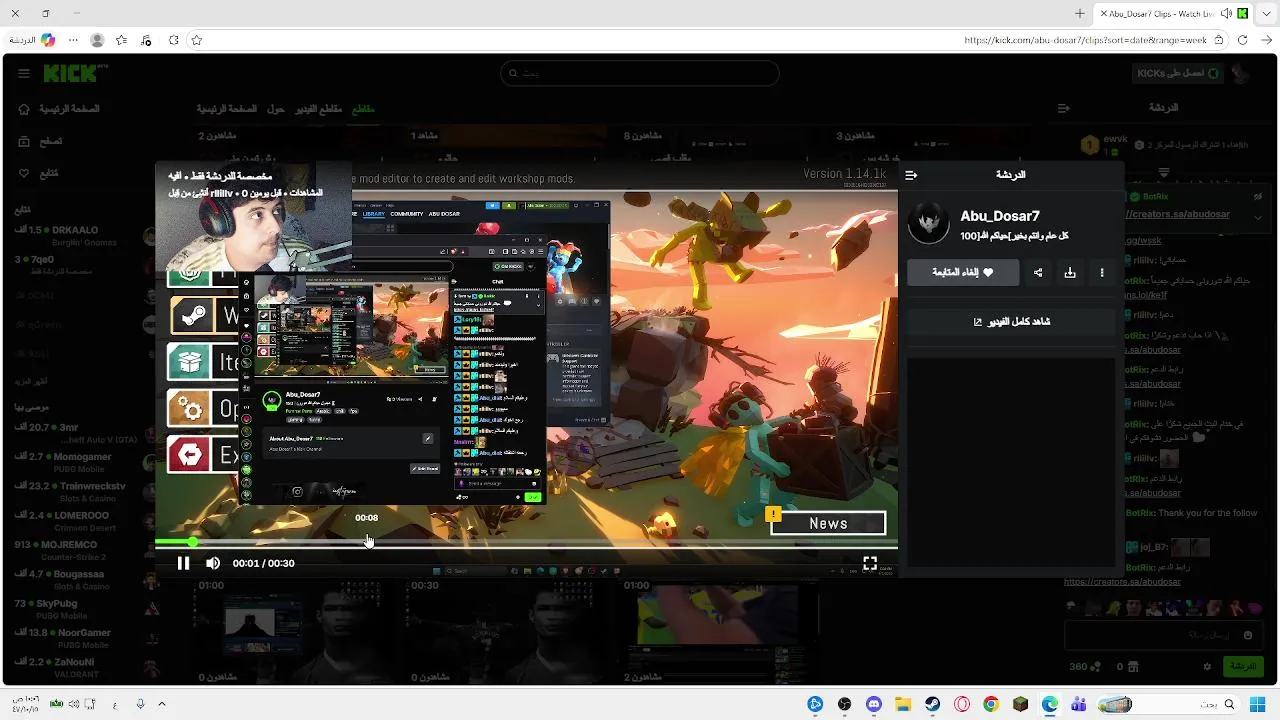Open Microsoft Teams from taskbar
Viewport: 1280px width, 720px height.
point(1079,705)
